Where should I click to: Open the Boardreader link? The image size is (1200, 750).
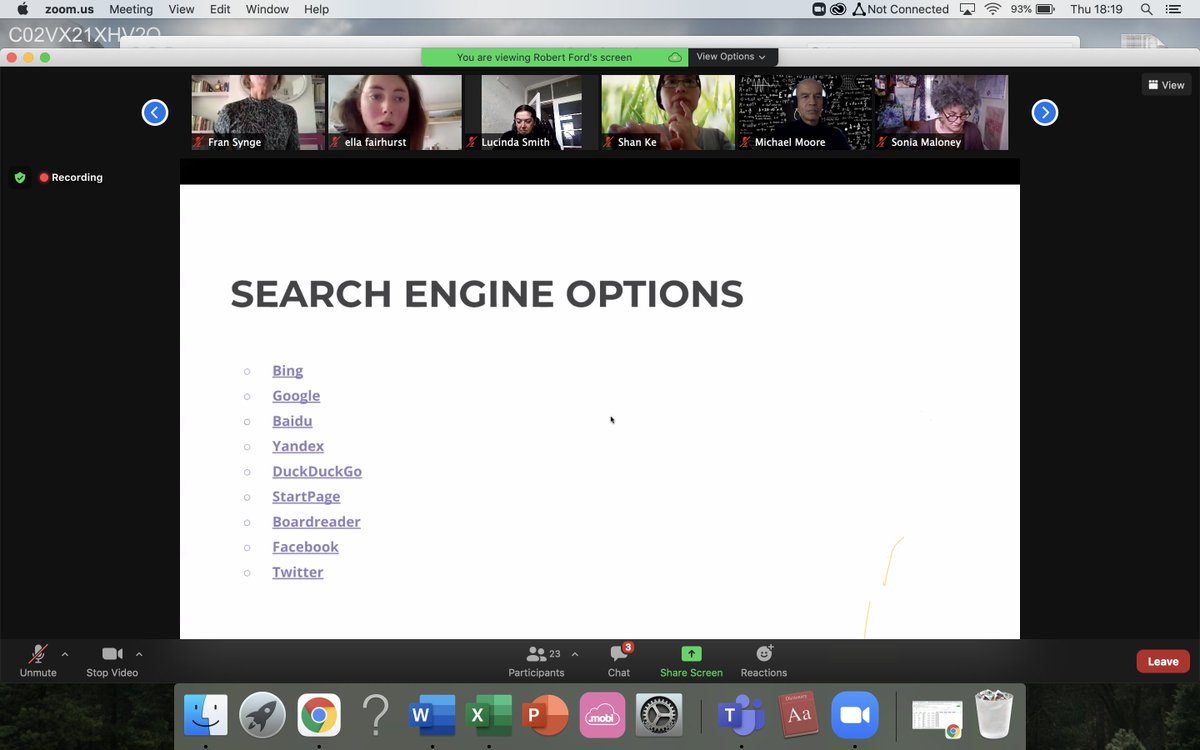[x=316, y=521]
